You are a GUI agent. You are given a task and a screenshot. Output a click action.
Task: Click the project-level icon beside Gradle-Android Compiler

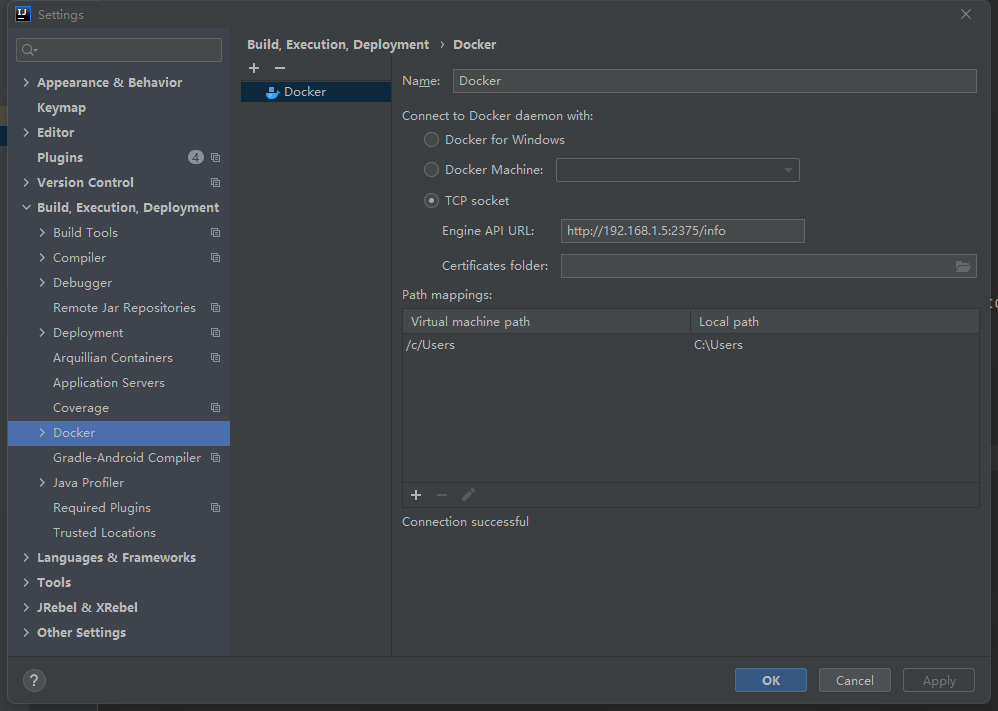215,458
